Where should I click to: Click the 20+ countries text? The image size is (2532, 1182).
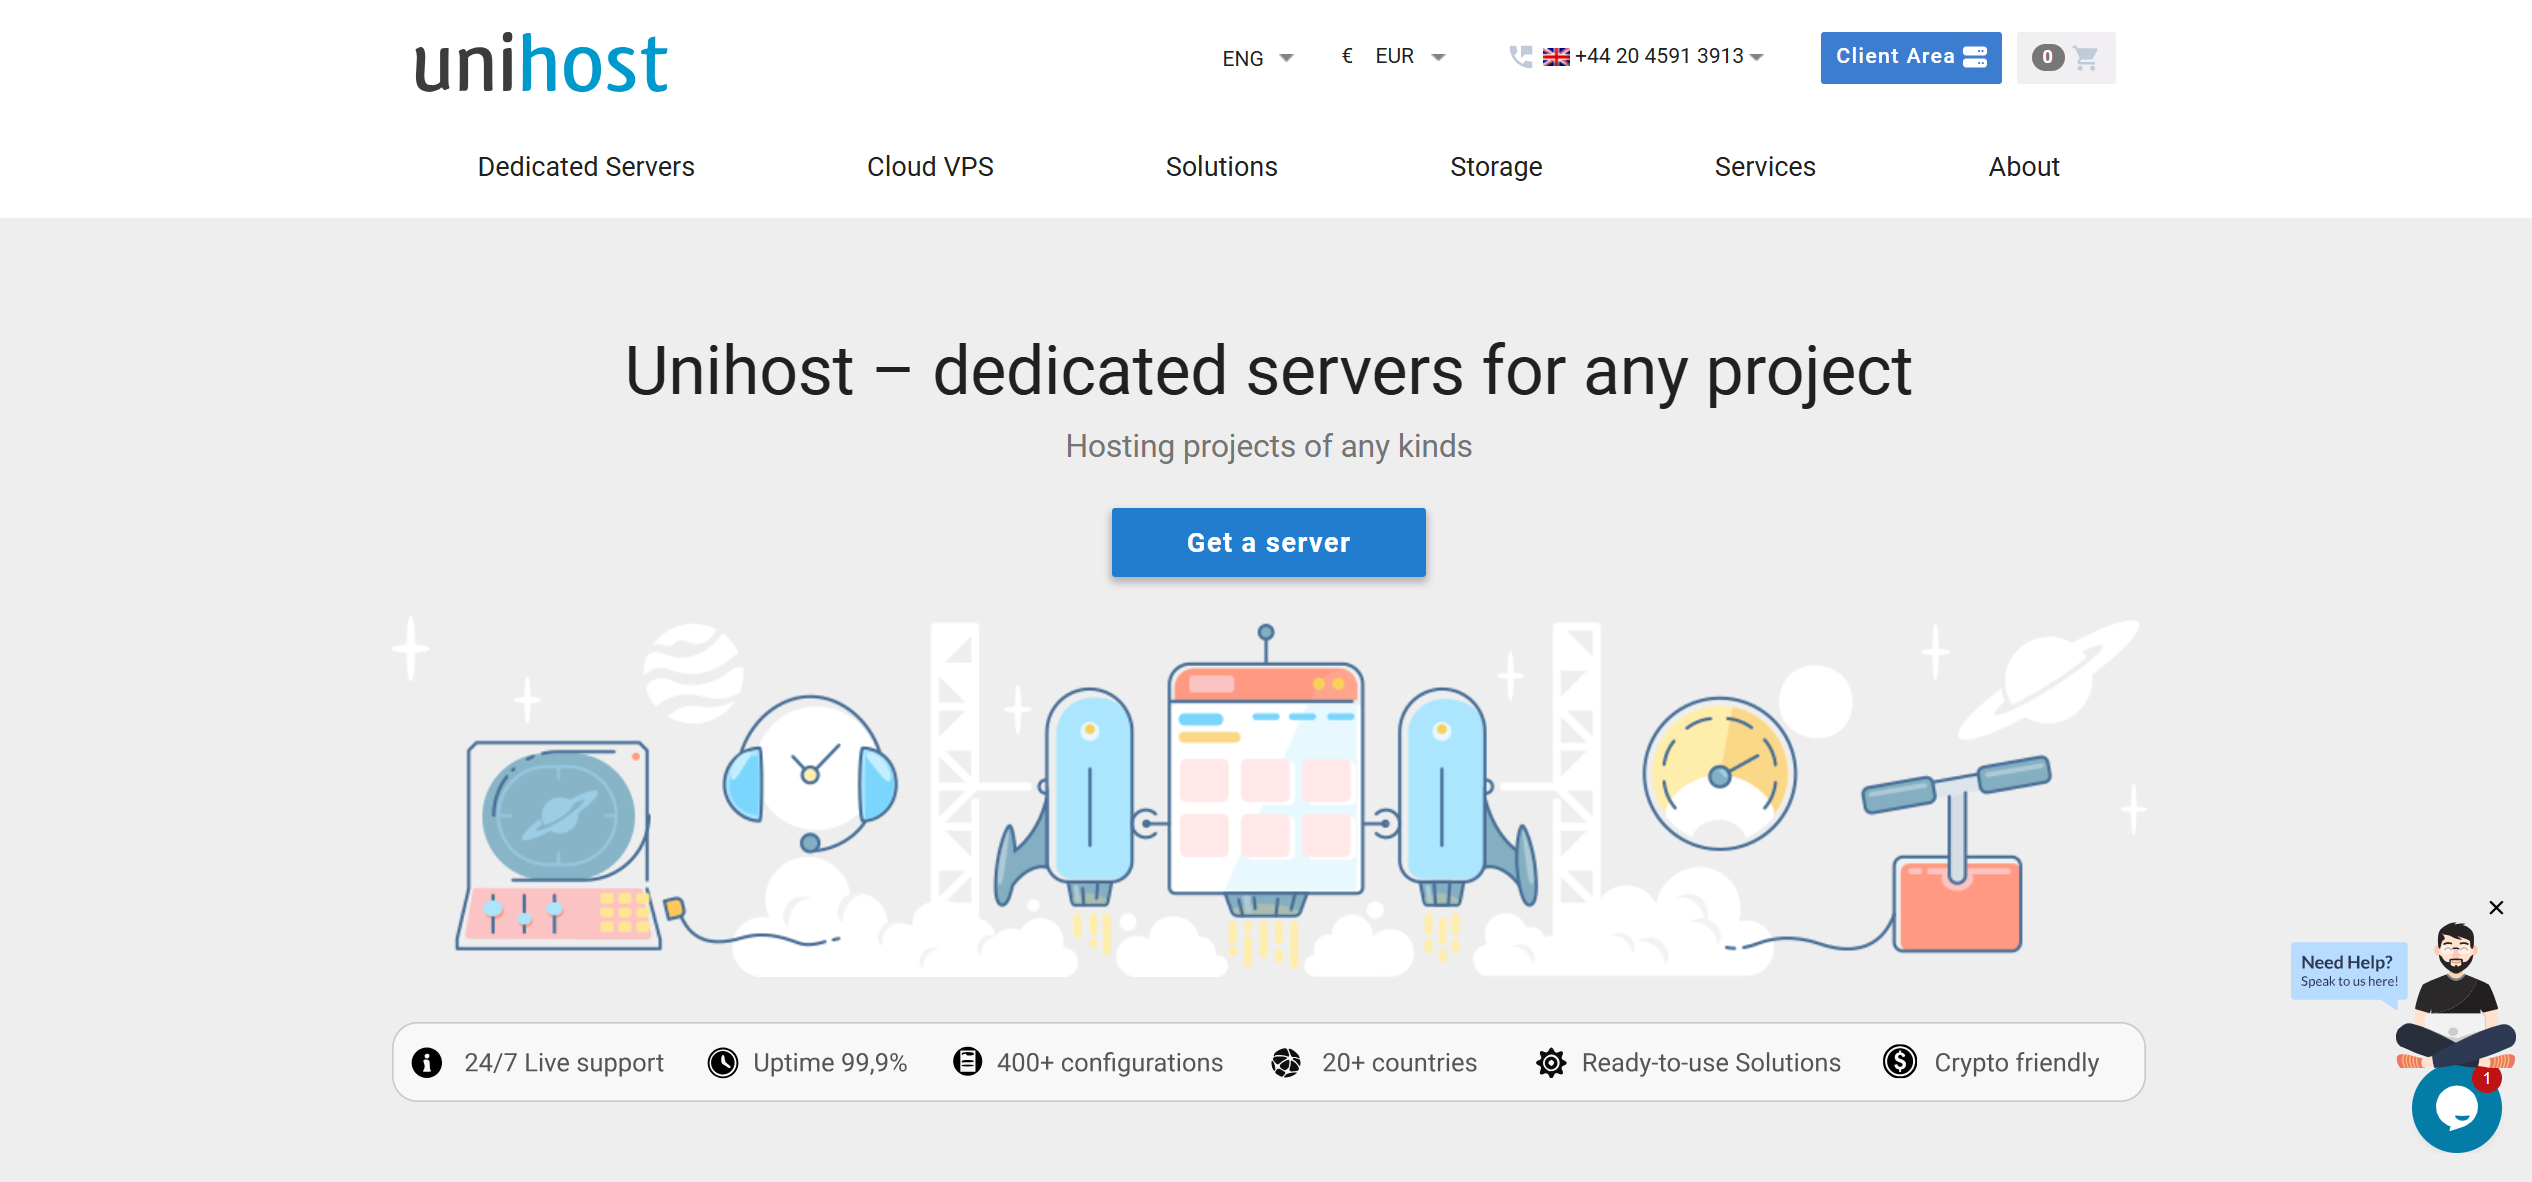coord(1399,1062)
